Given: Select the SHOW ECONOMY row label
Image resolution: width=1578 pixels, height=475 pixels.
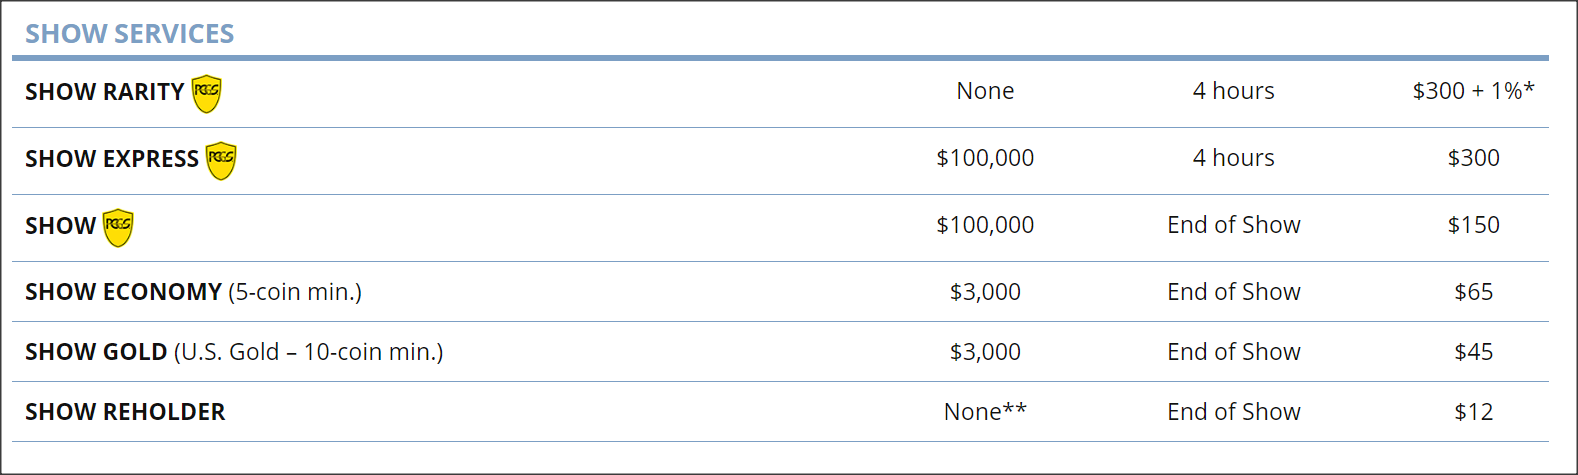Looking at the screenshot, I should 193,292.
